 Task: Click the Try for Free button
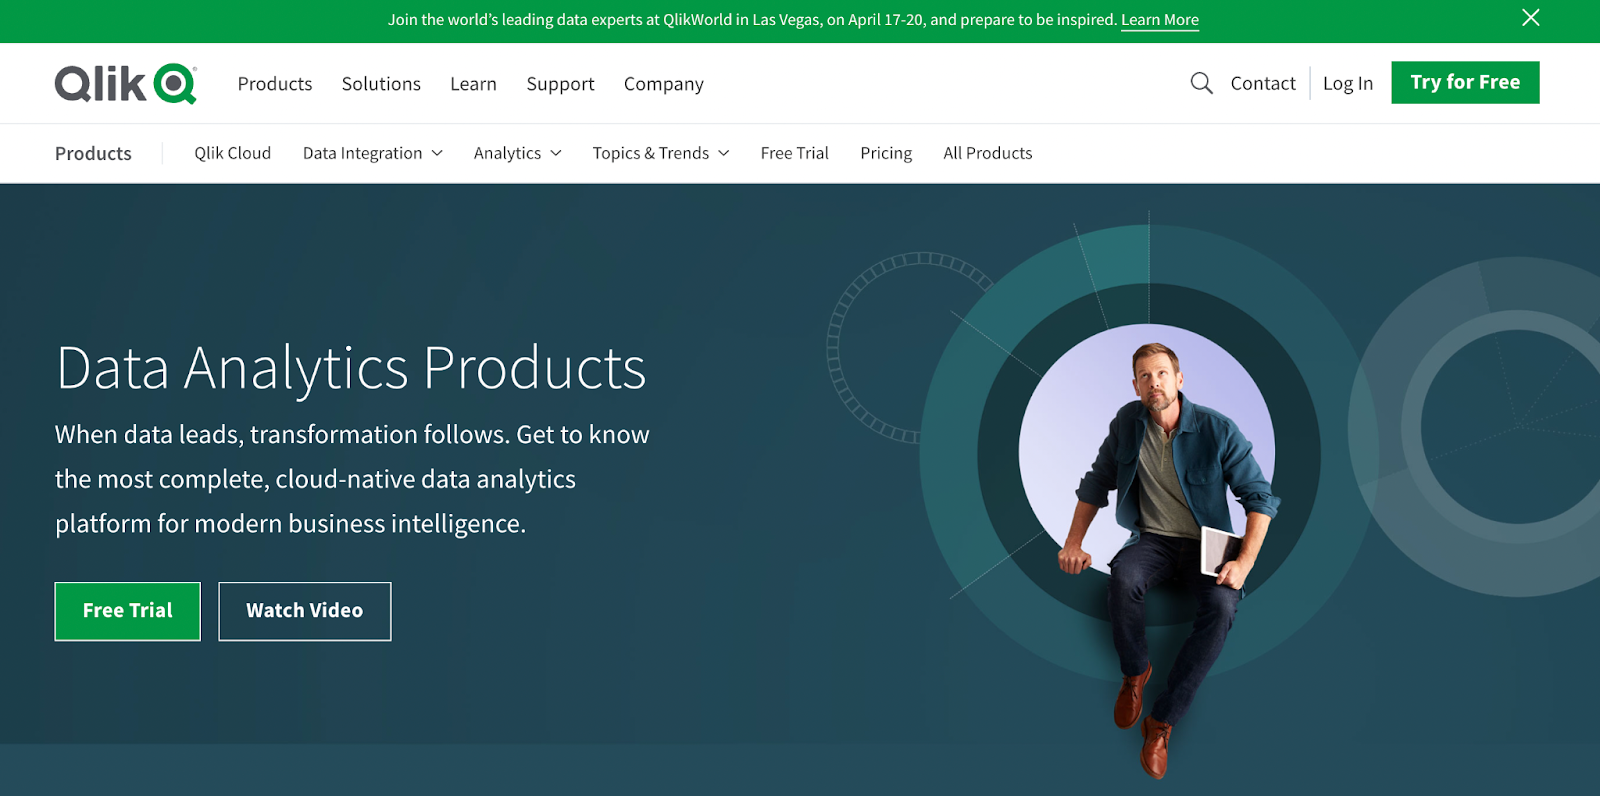1465,82
